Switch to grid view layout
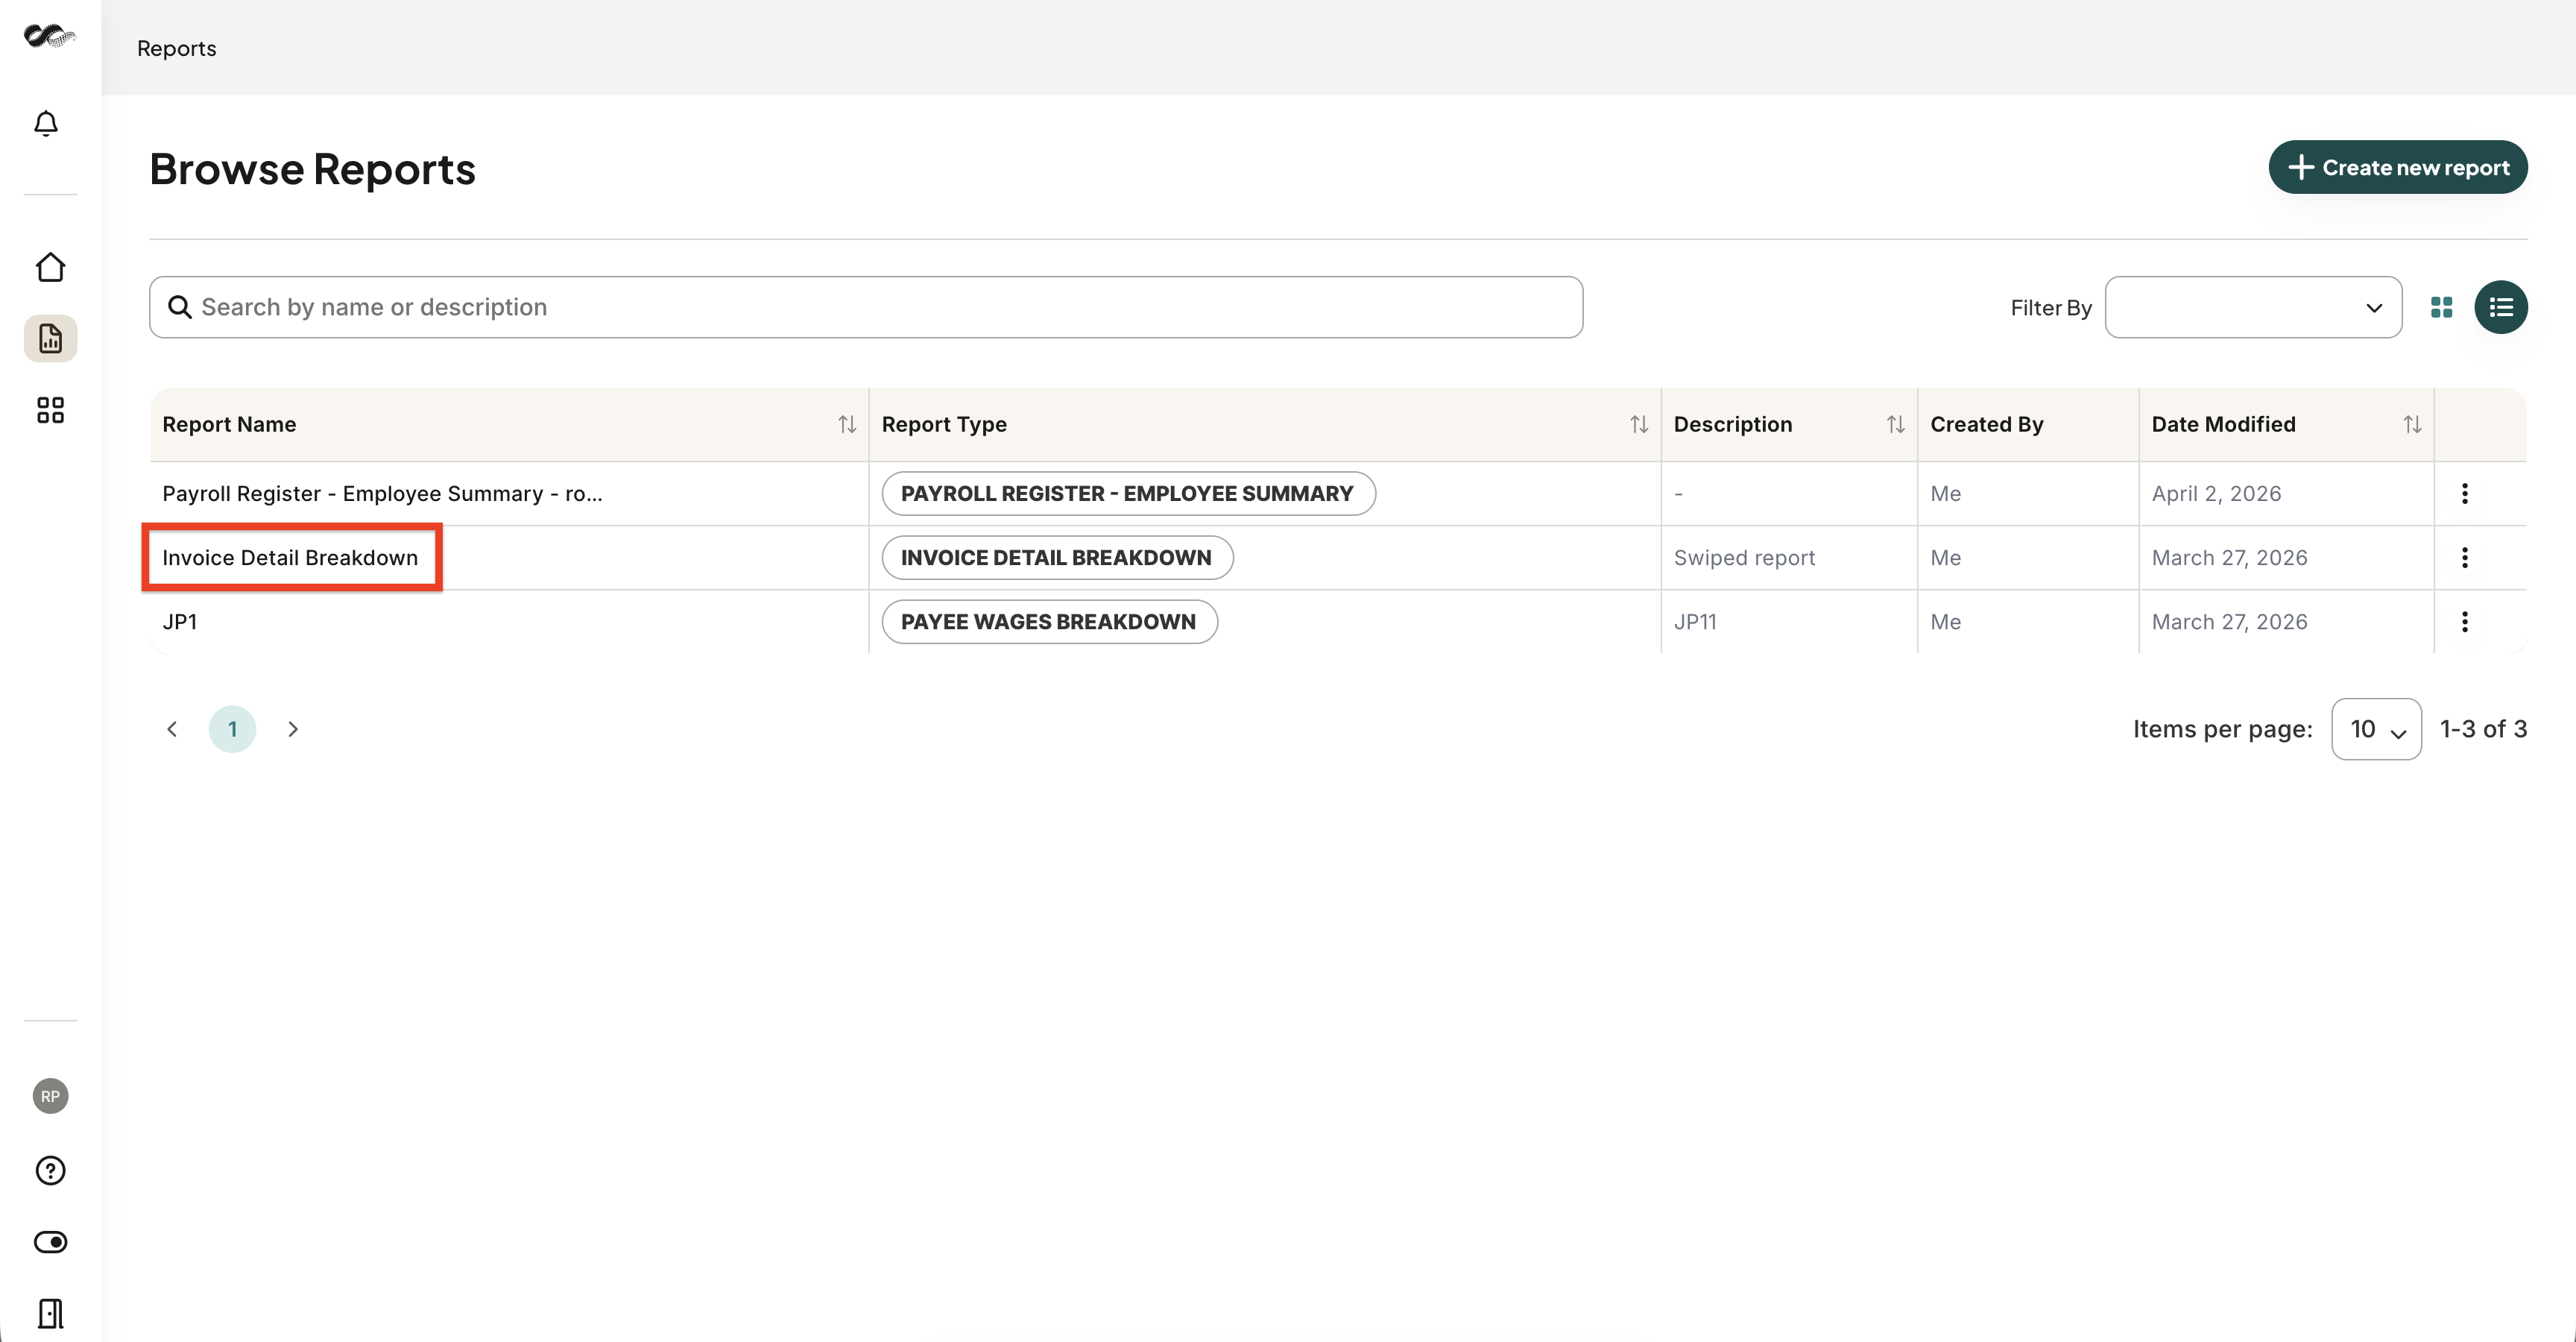 click(2441, 307)
